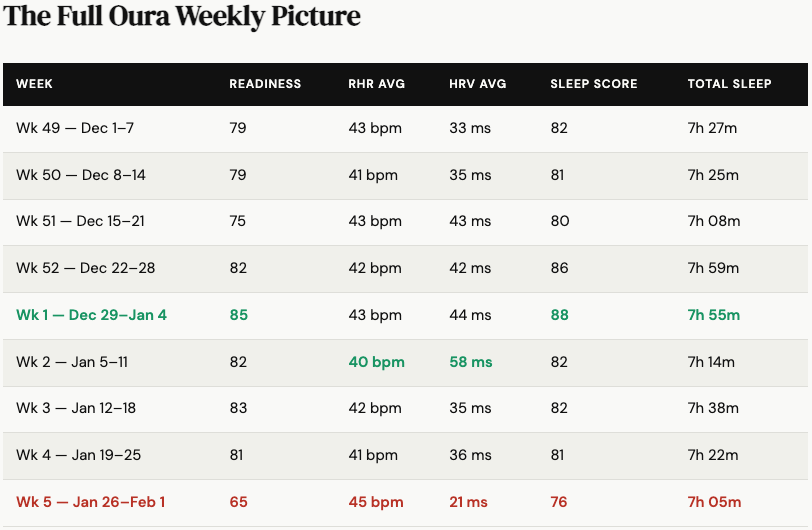Select the Wk 49 — Dec 1–7 row label
812x530 pixels.
pos(75,128)
